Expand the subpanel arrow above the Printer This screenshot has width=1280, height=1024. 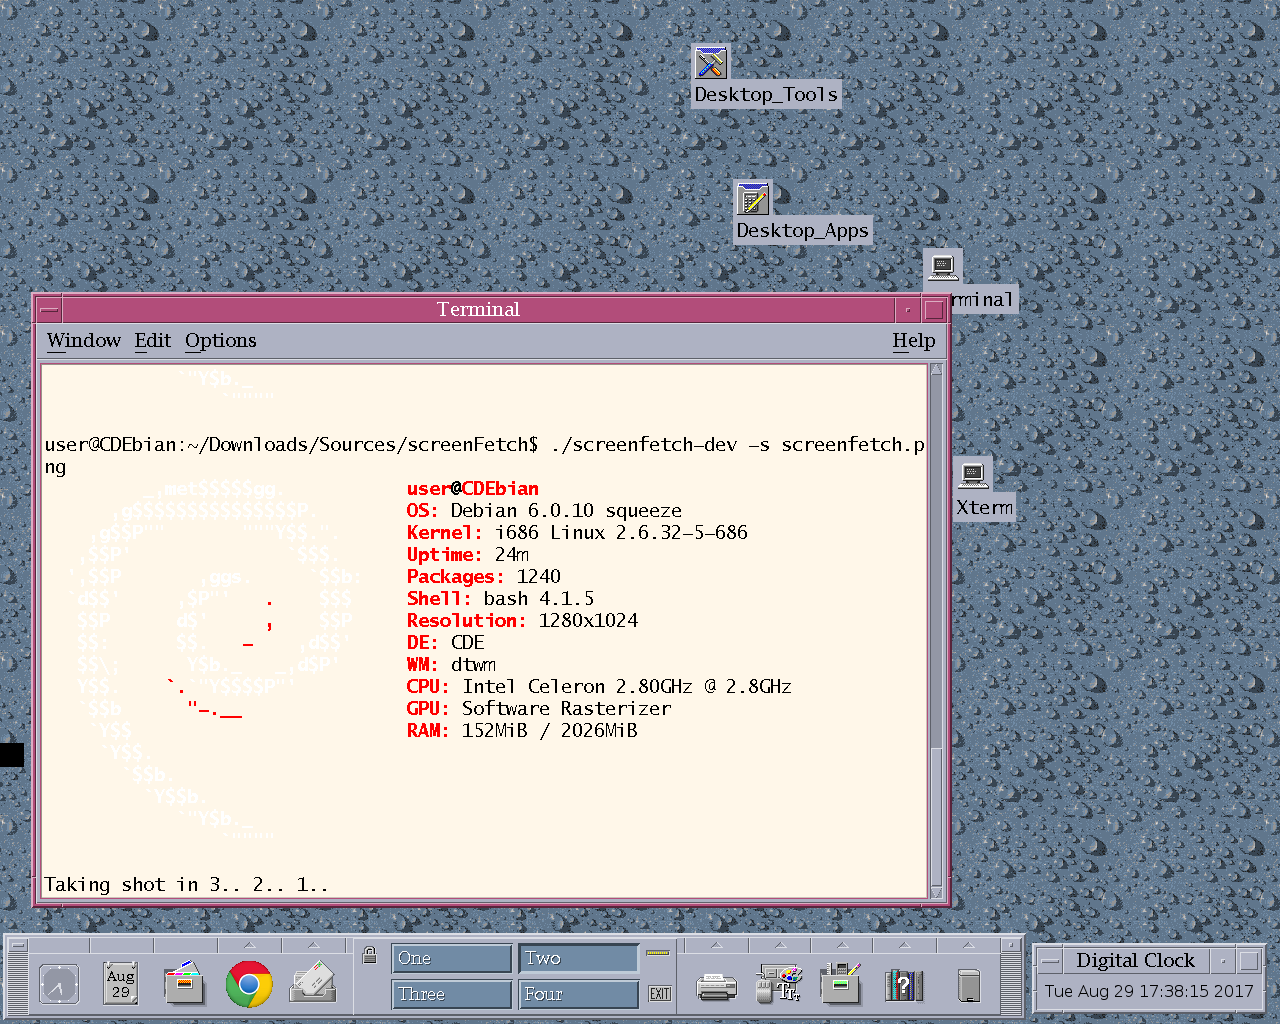pos(716,945)
